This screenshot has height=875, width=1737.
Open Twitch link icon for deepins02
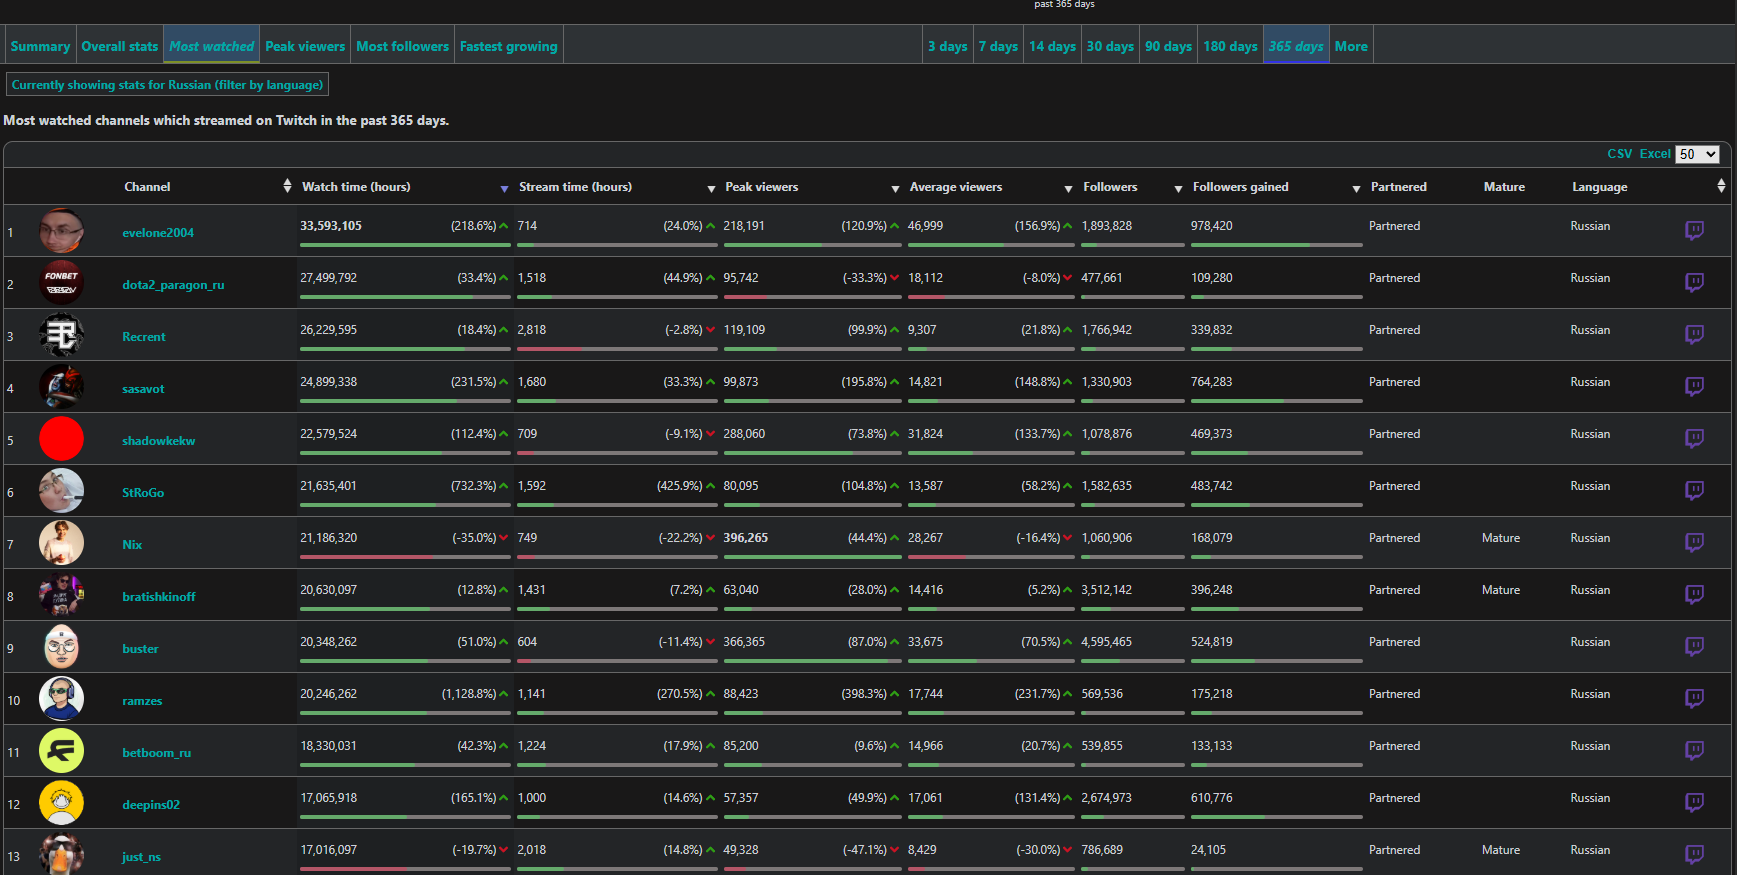1694,803
